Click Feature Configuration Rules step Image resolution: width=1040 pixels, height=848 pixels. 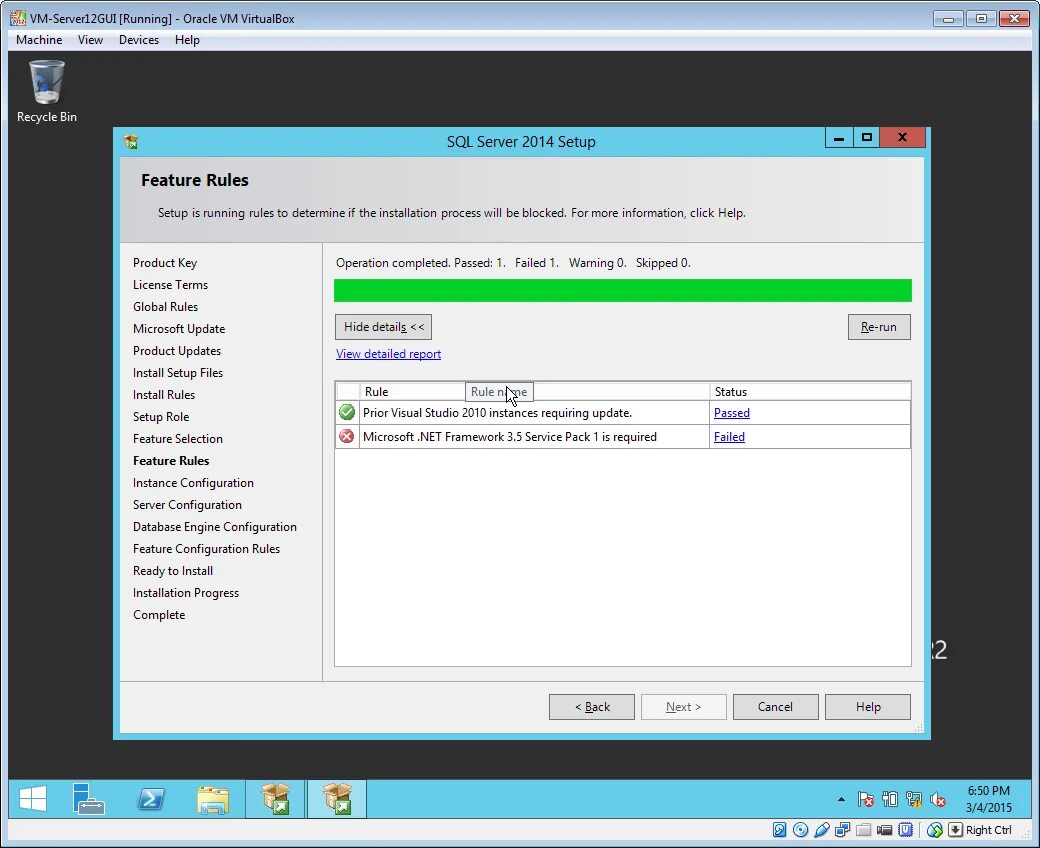[x=206, y=548]
